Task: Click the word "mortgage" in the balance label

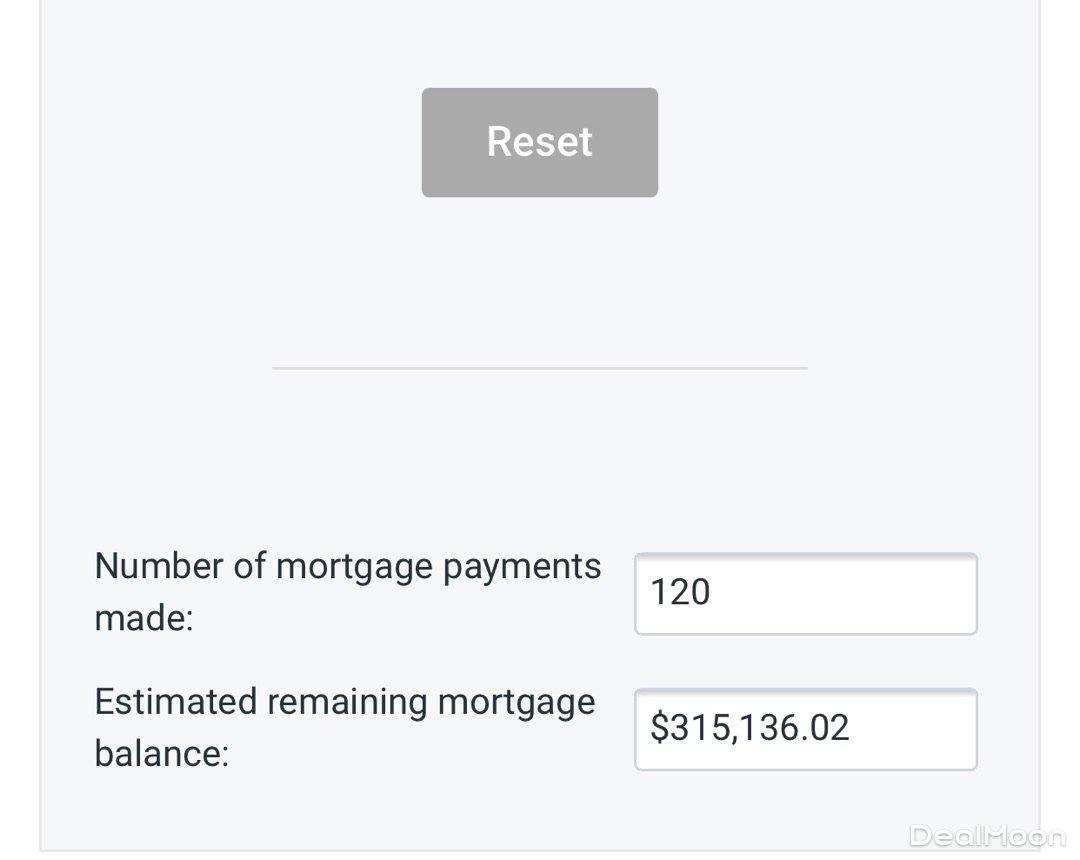Action: click(516, 702)
